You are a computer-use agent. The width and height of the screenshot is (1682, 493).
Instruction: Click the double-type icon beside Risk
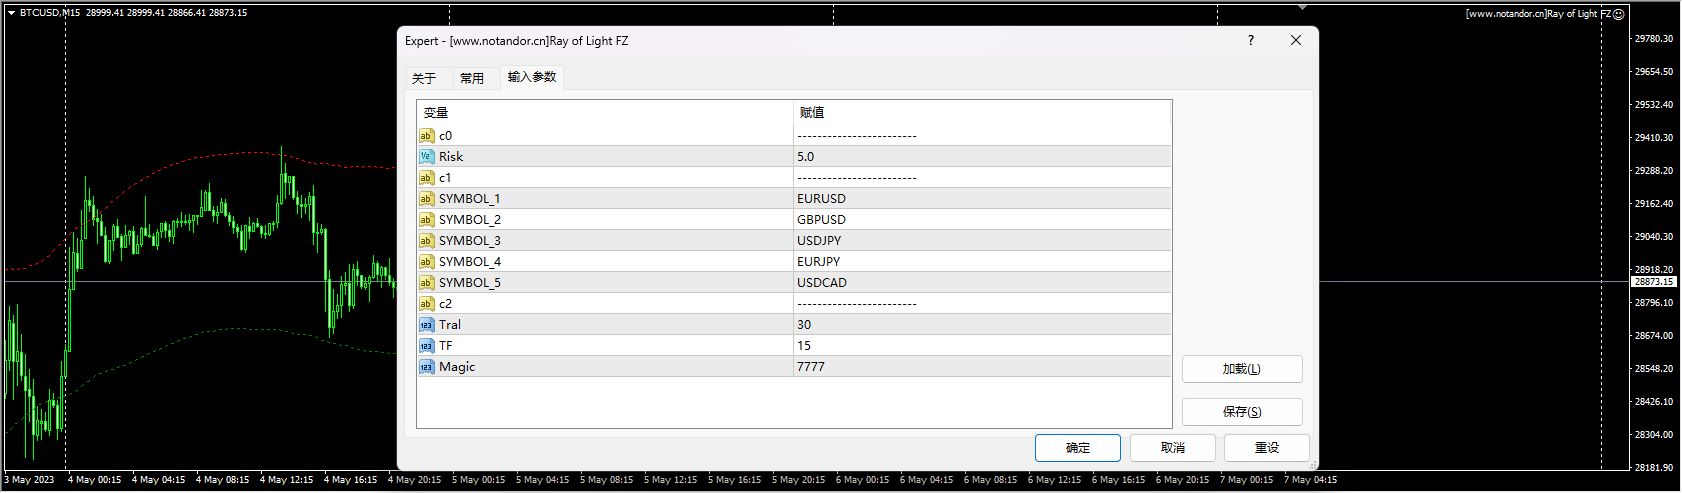[427, 157]
